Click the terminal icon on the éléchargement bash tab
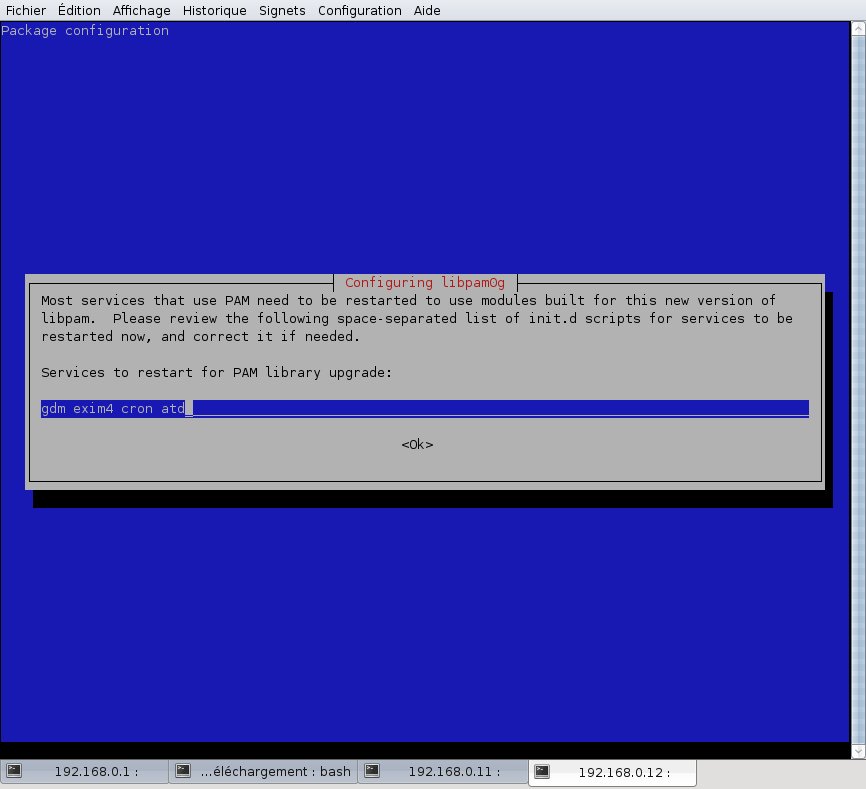The height and width of the screenshot is (789, 866). click(x=183, y=771)
